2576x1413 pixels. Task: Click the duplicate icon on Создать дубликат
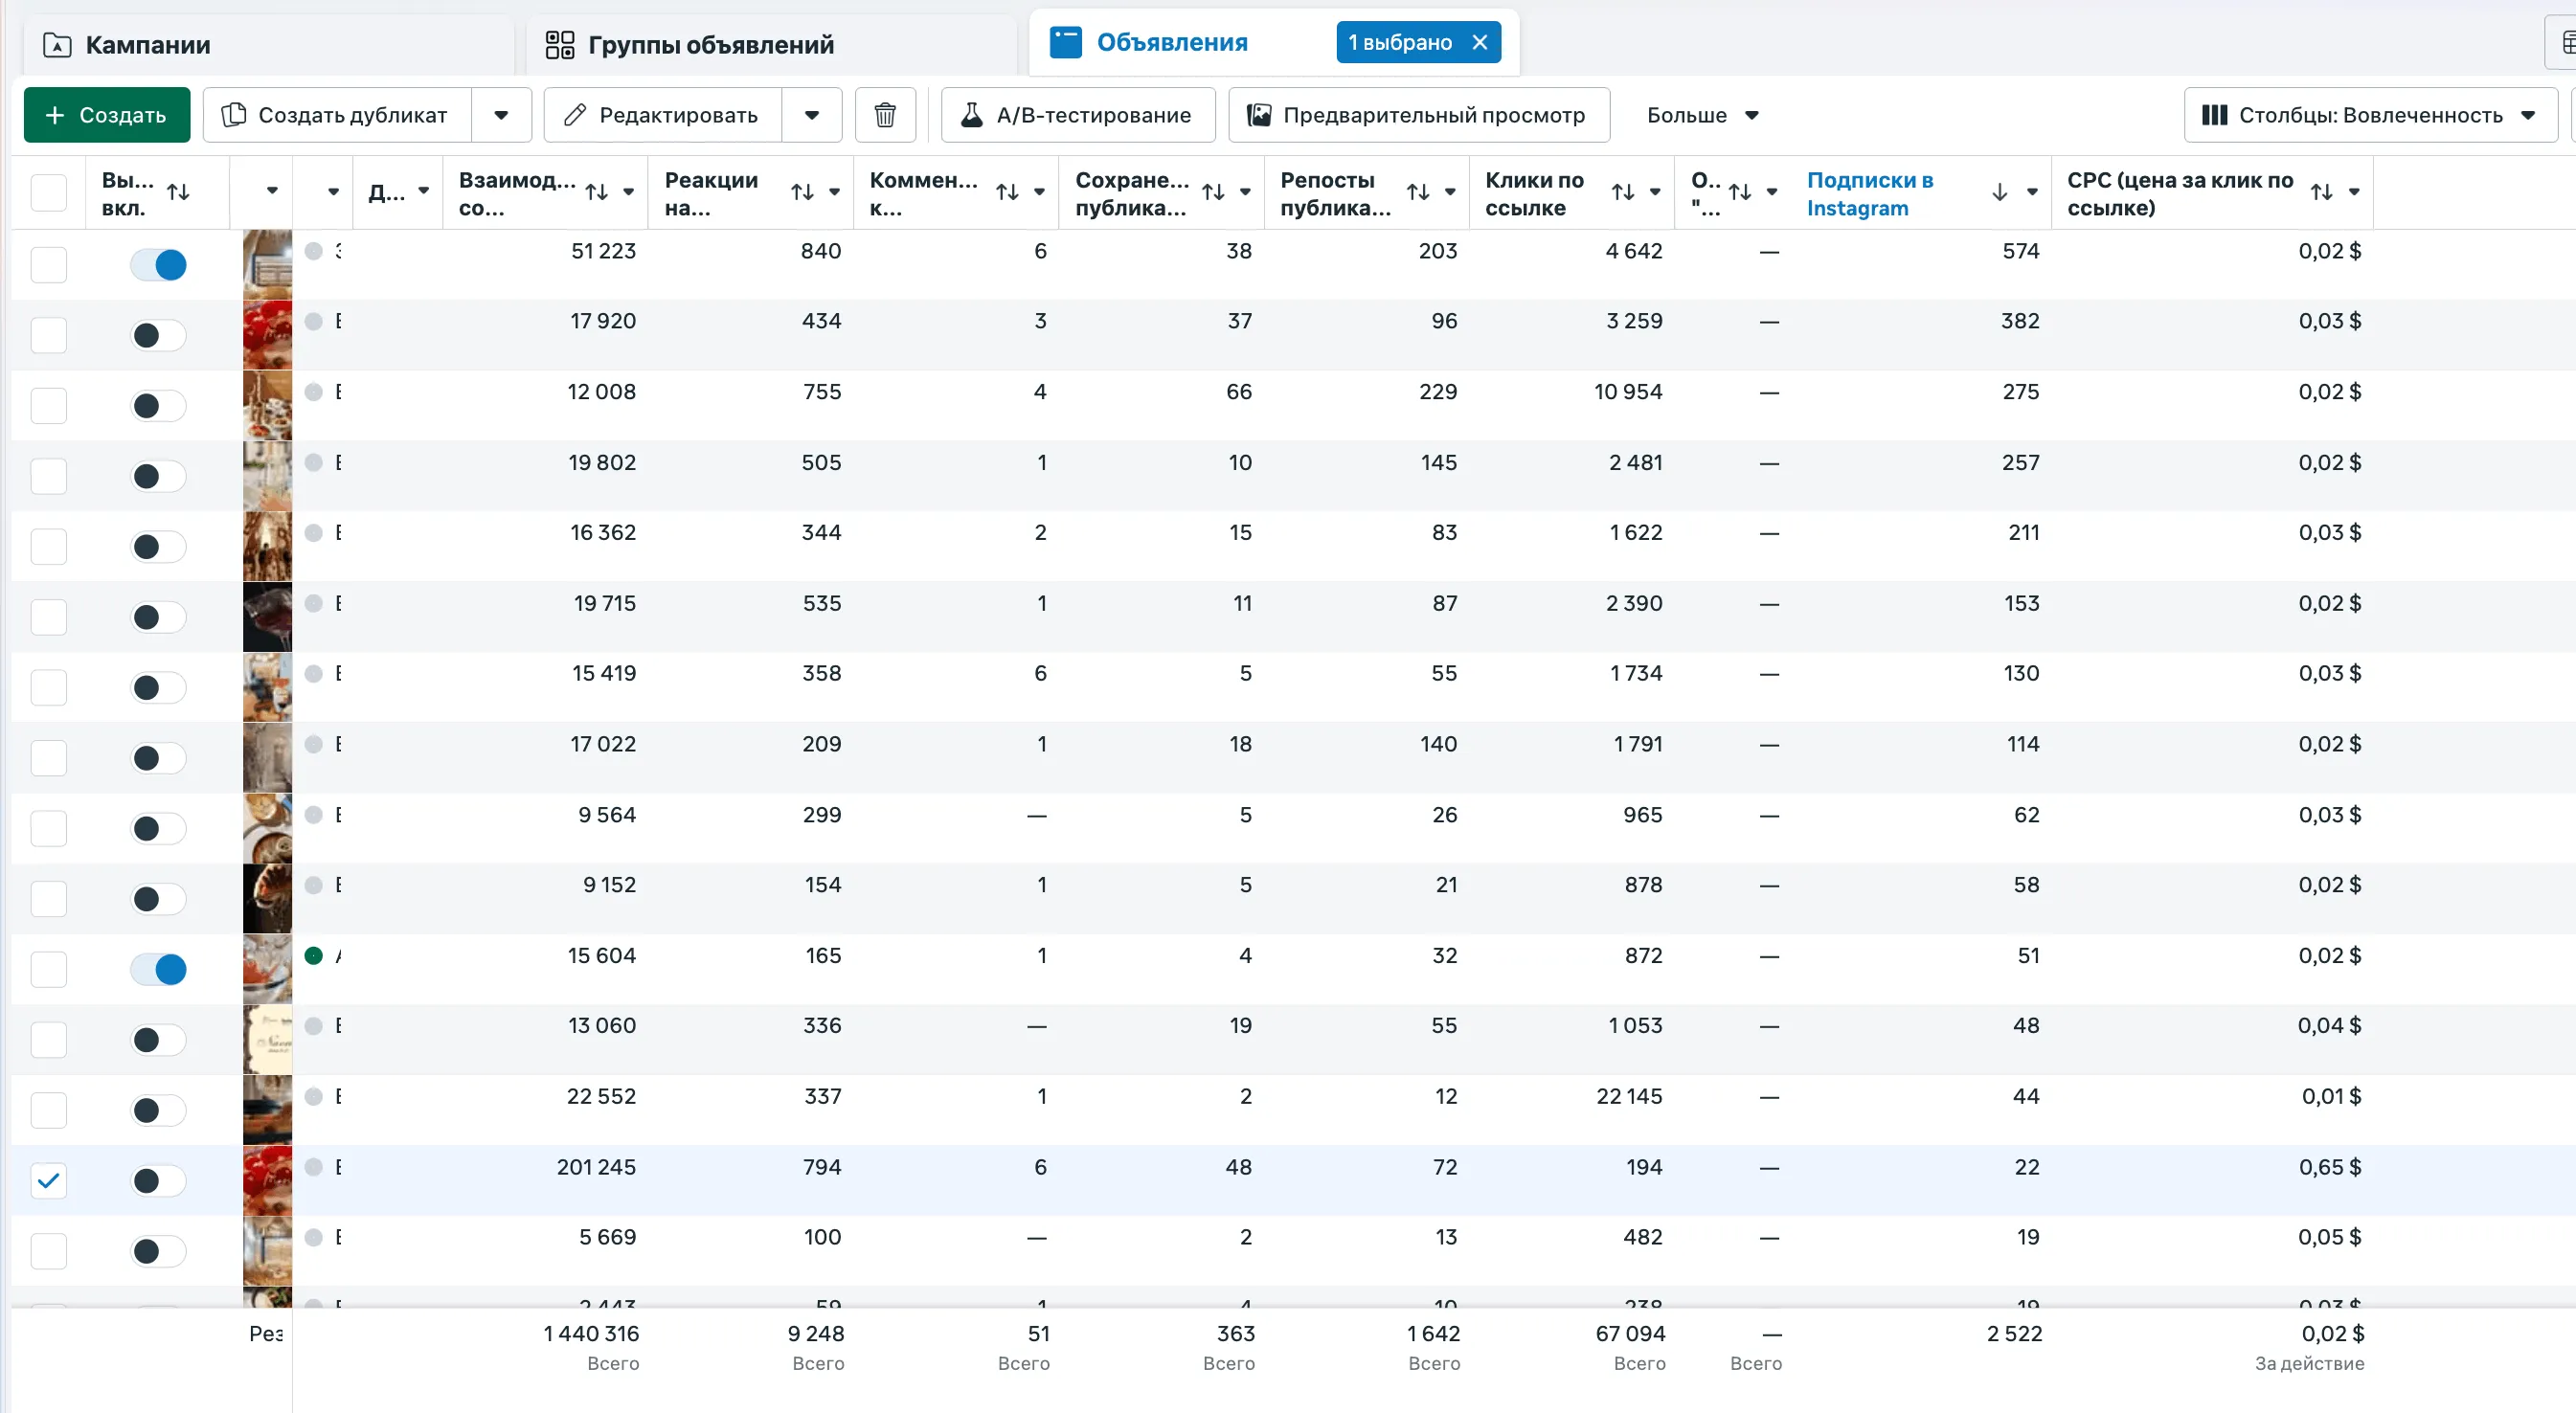233,115
